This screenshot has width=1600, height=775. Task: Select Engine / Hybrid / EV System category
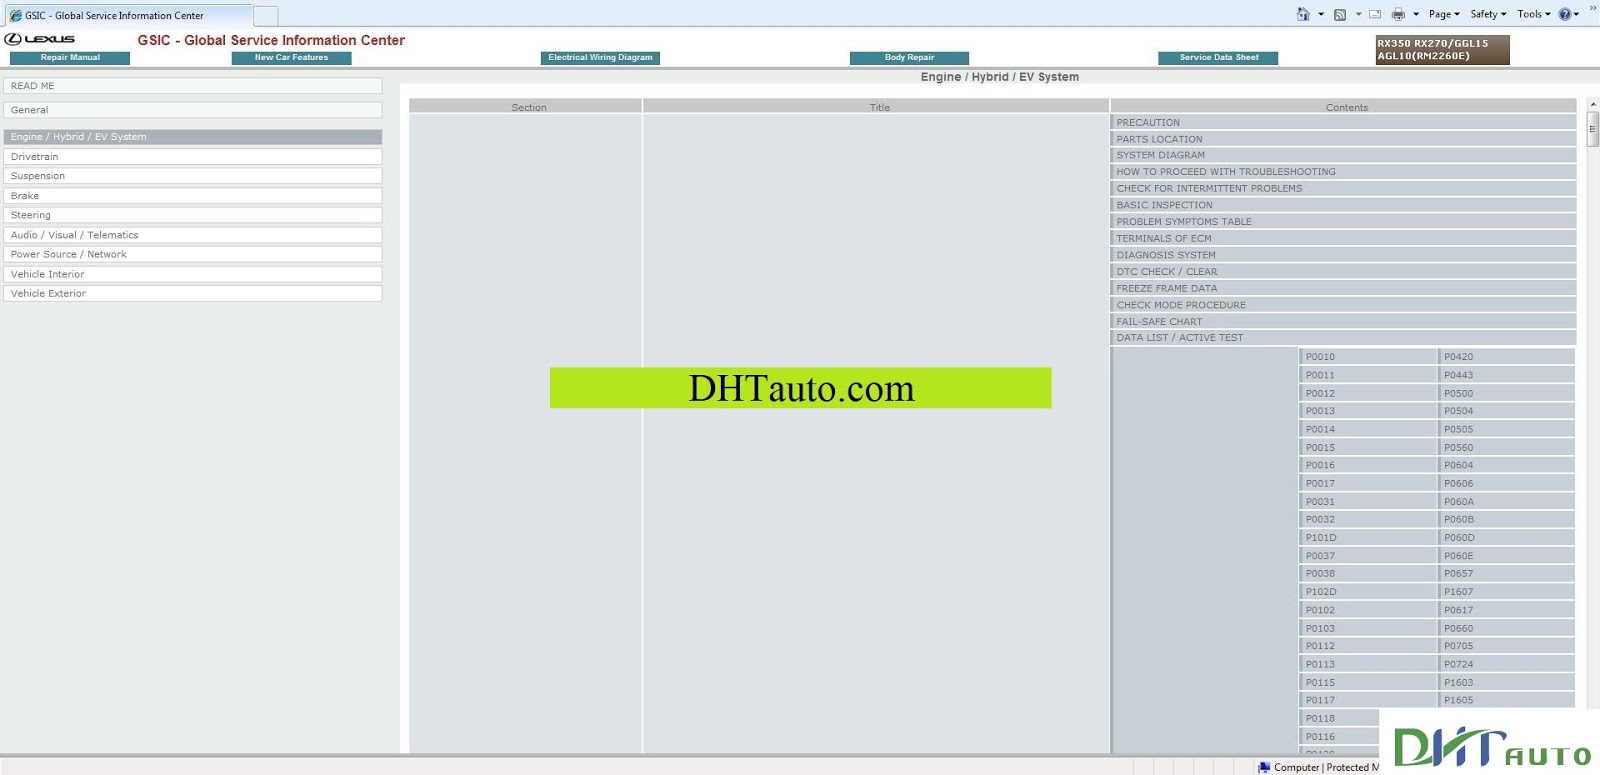[x=193, y=137]
